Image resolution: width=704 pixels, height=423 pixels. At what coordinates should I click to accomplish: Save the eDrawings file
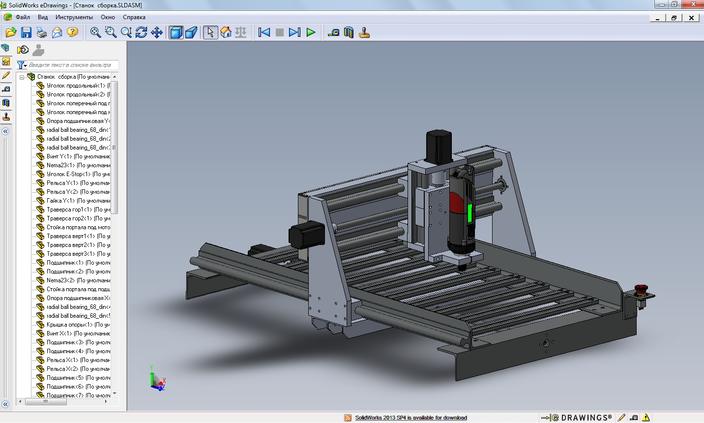coord(26,32)
